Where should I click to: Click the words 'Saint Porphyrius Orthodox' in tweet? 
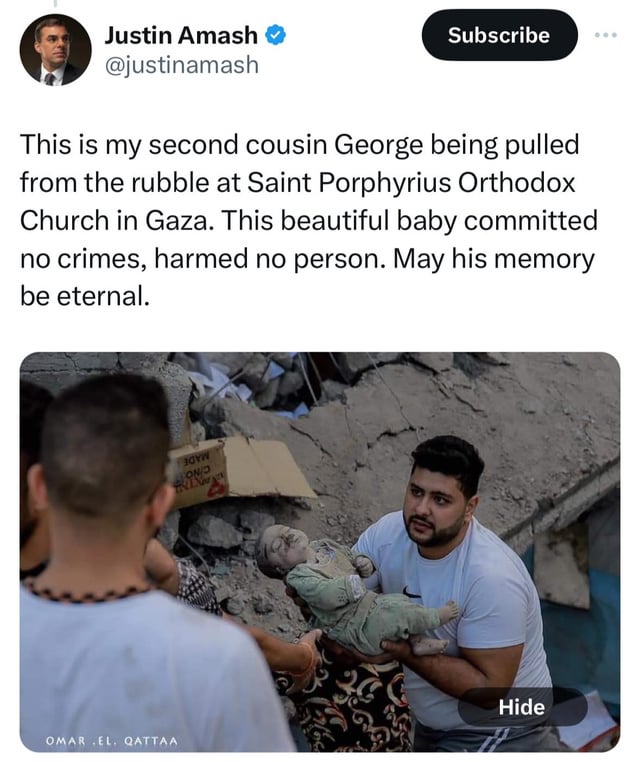[x=412, y=183]
